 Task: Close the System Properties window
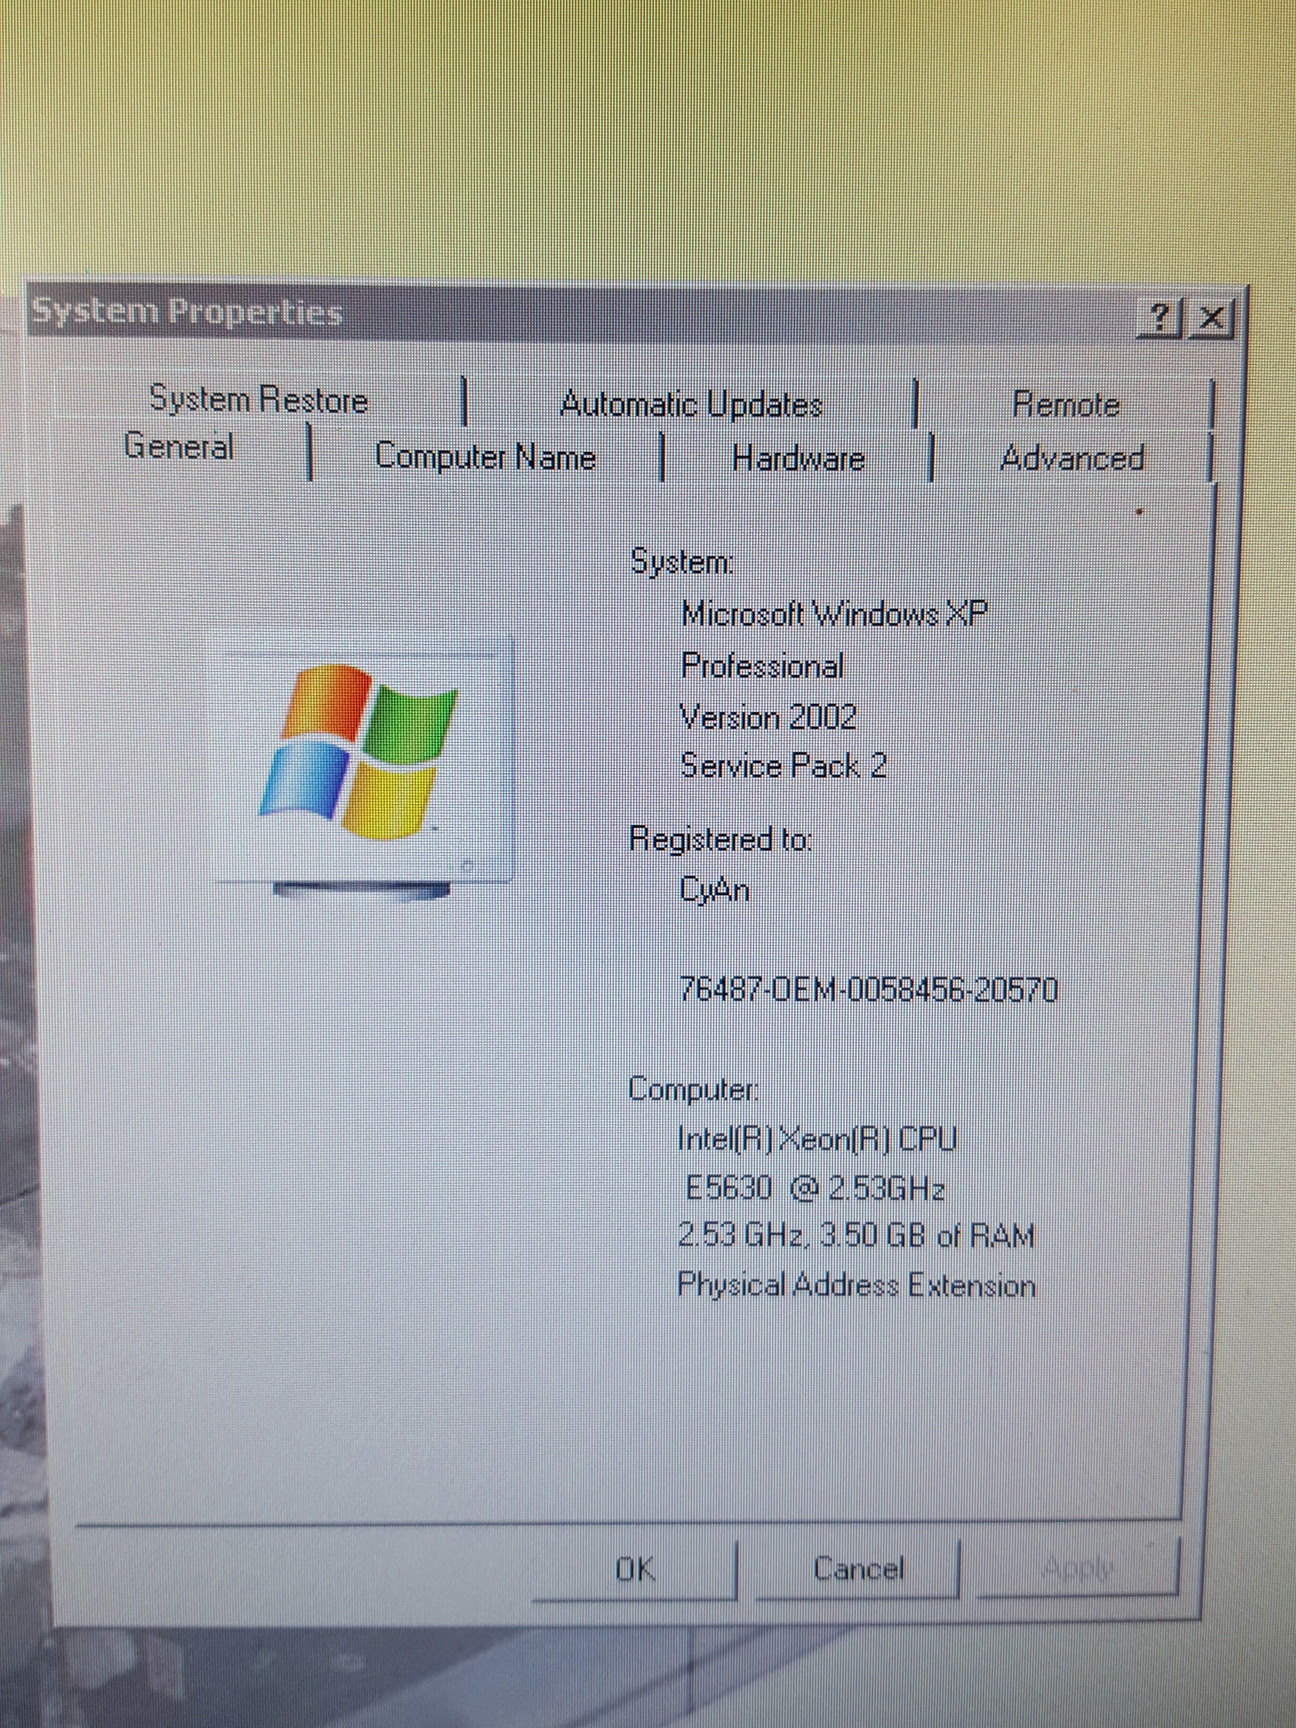tap(1211, 318)
